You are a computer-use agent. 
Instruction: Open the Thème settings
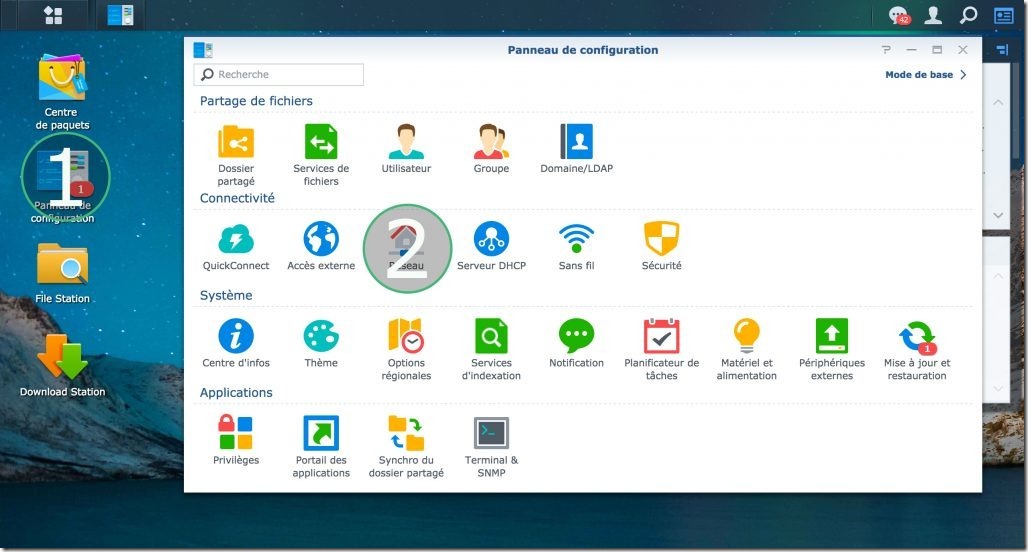[321, 344]
